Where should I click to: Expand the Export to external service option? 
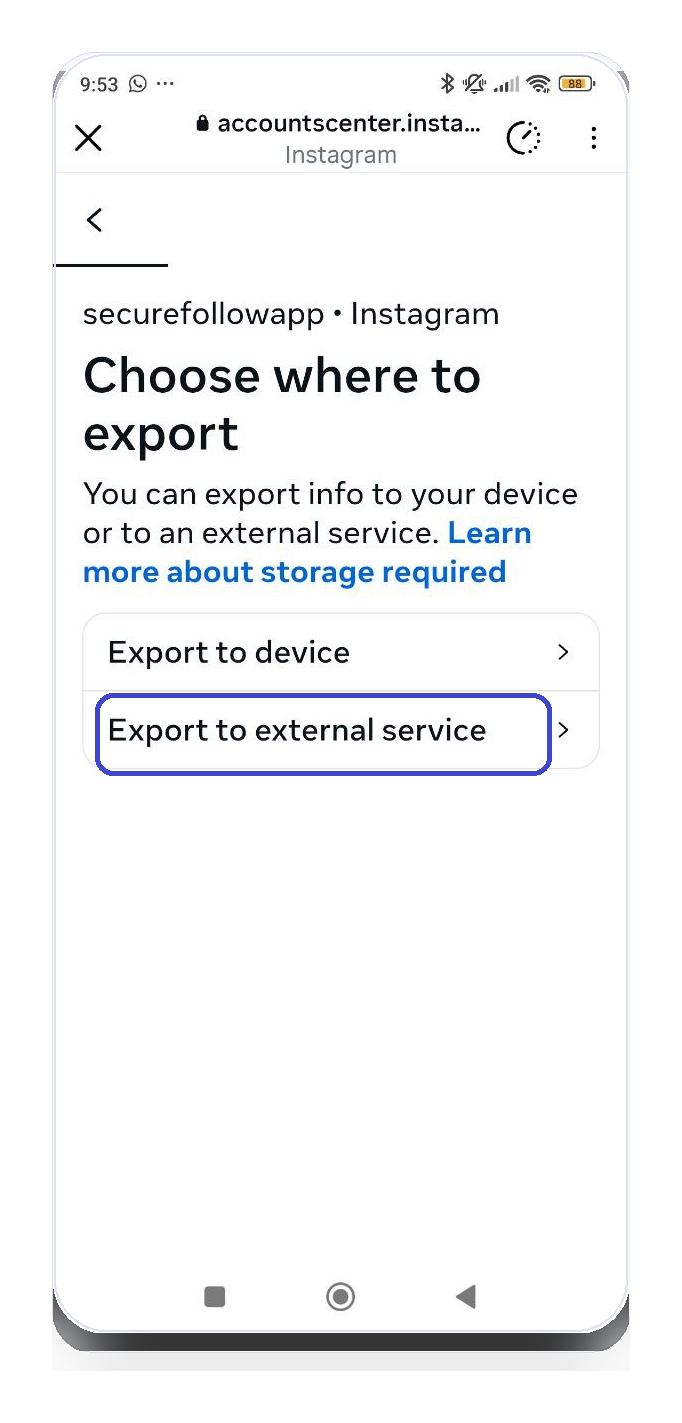coord(322,731)
